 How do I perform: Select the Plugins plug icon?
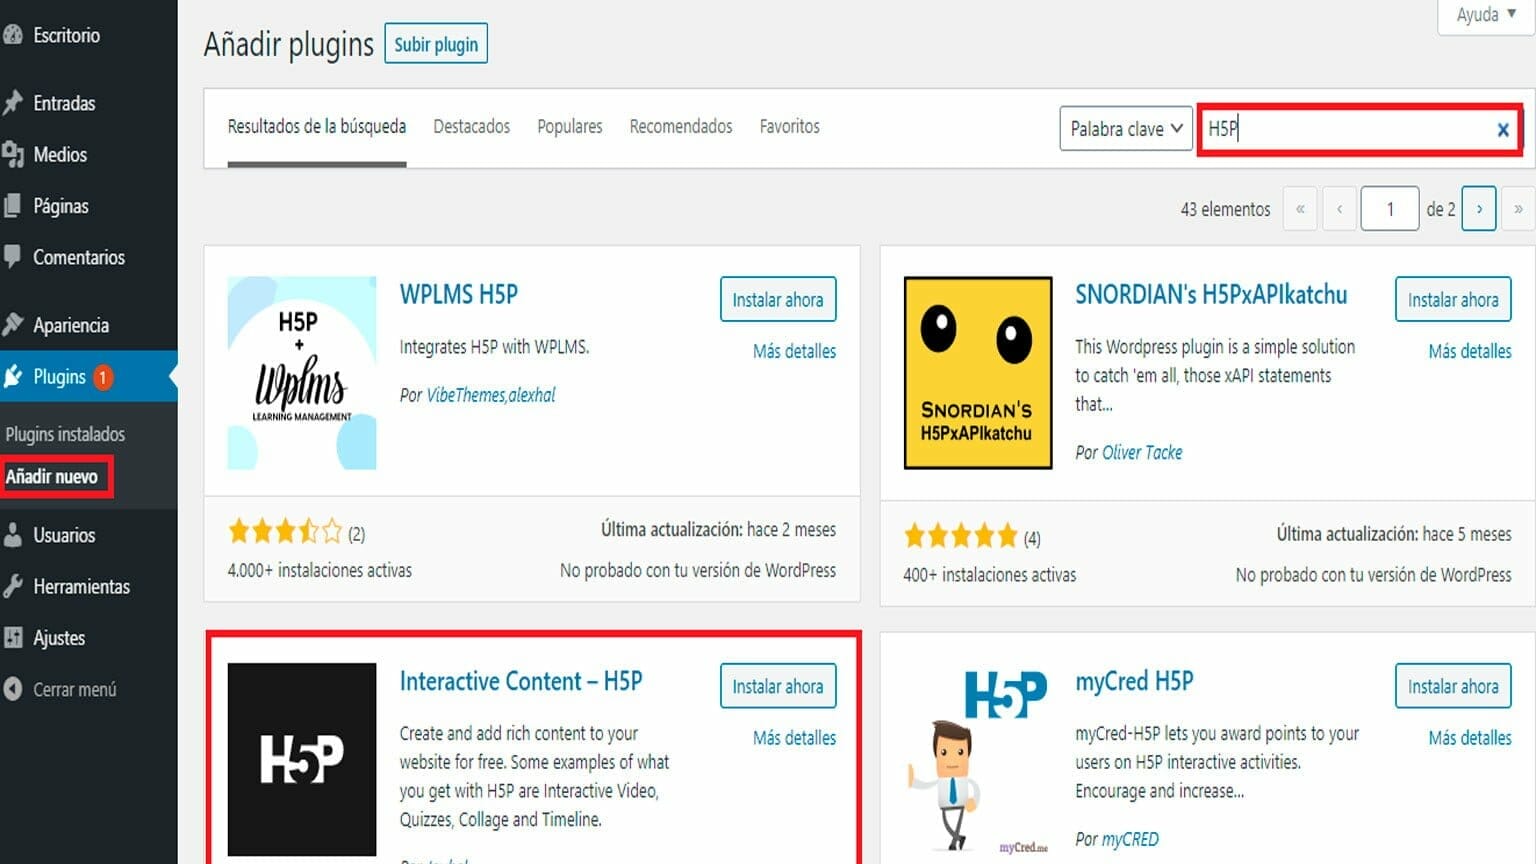click(x=14, y=376)
